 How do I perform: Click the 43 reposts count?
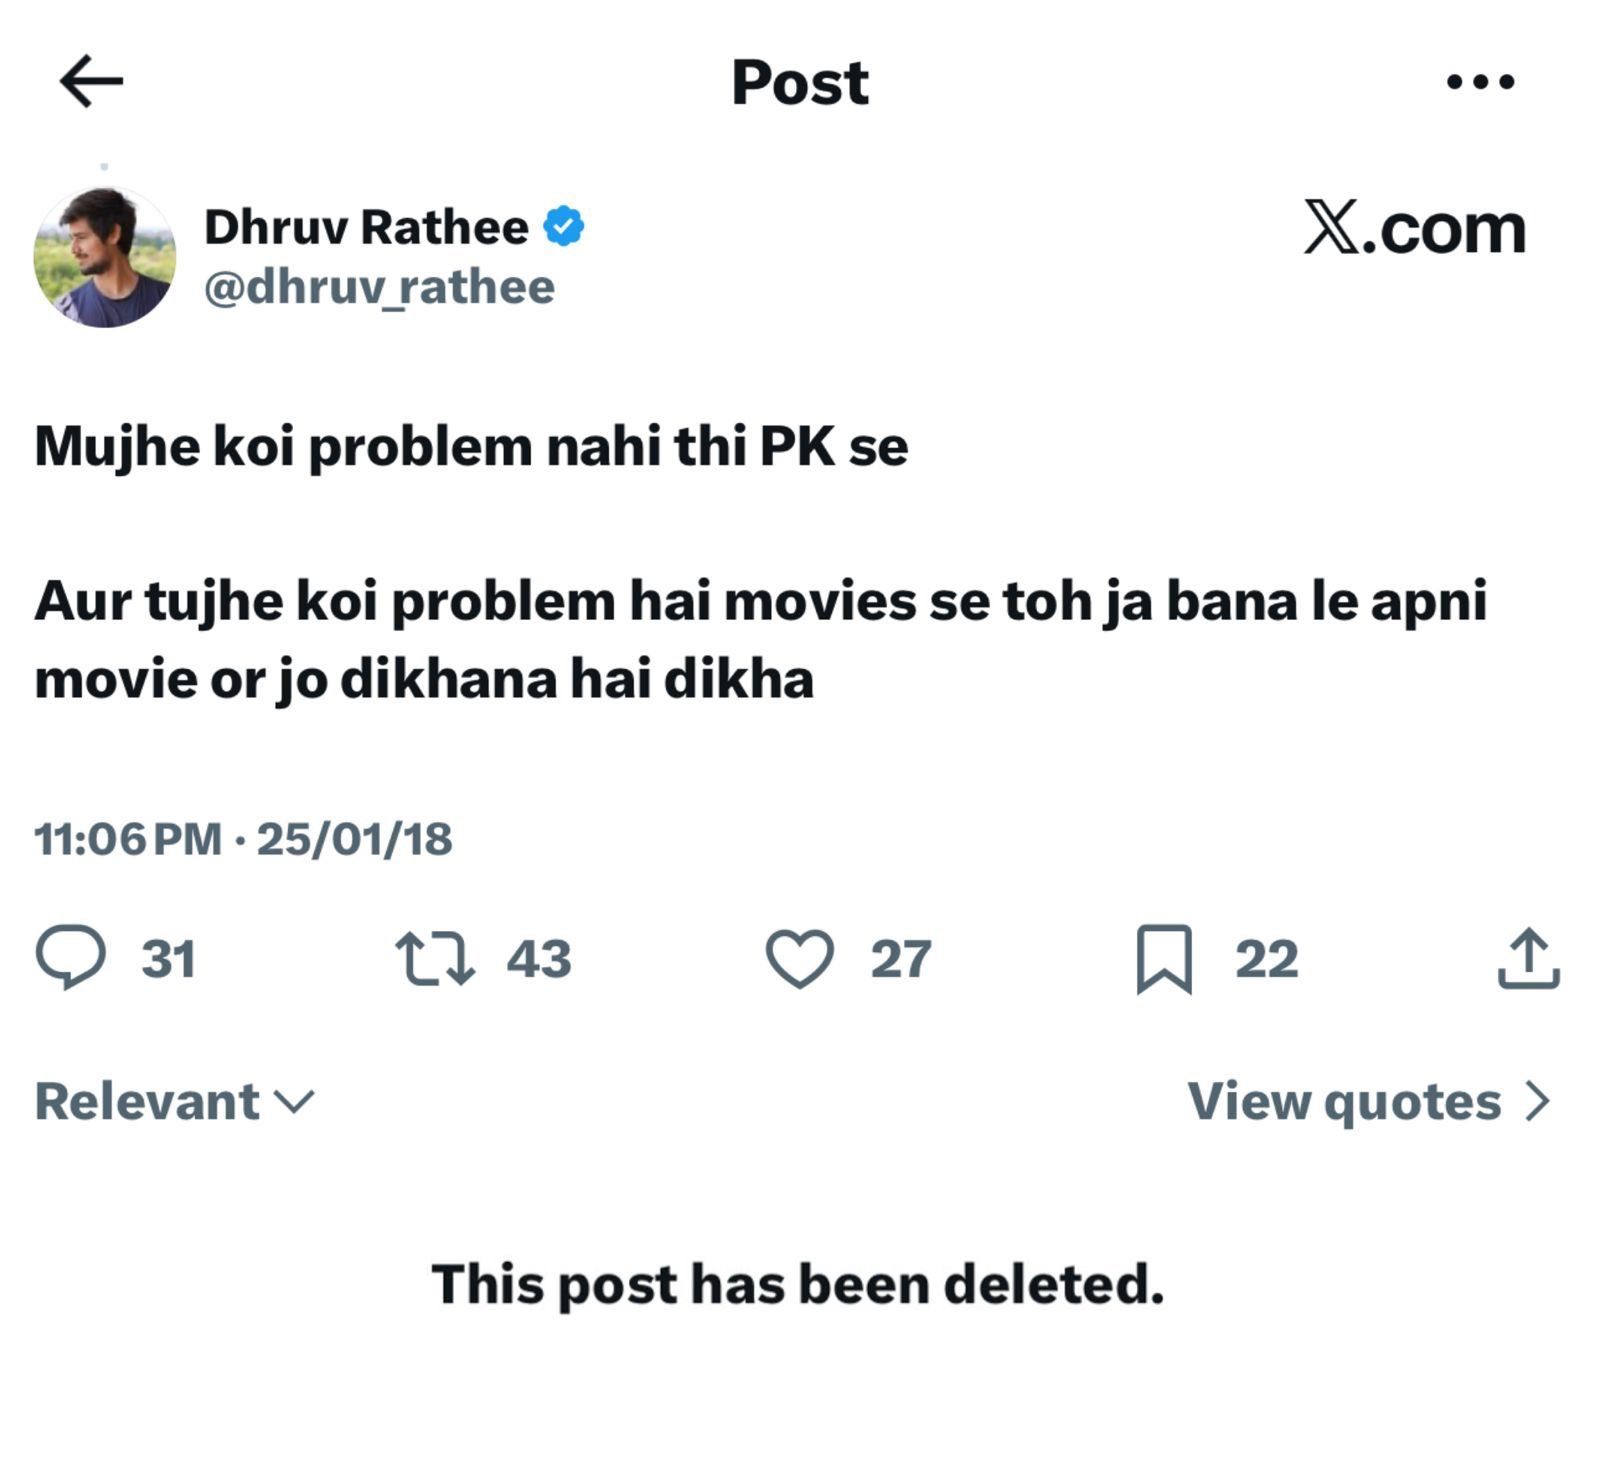tap(539, 958)
